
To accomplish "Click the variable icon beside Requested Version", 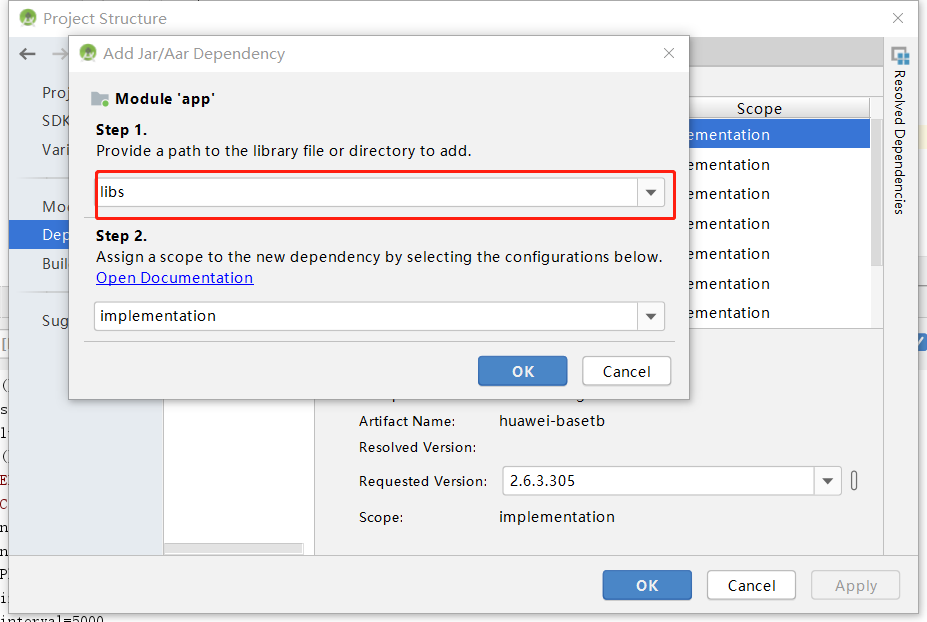I will 853,481.
